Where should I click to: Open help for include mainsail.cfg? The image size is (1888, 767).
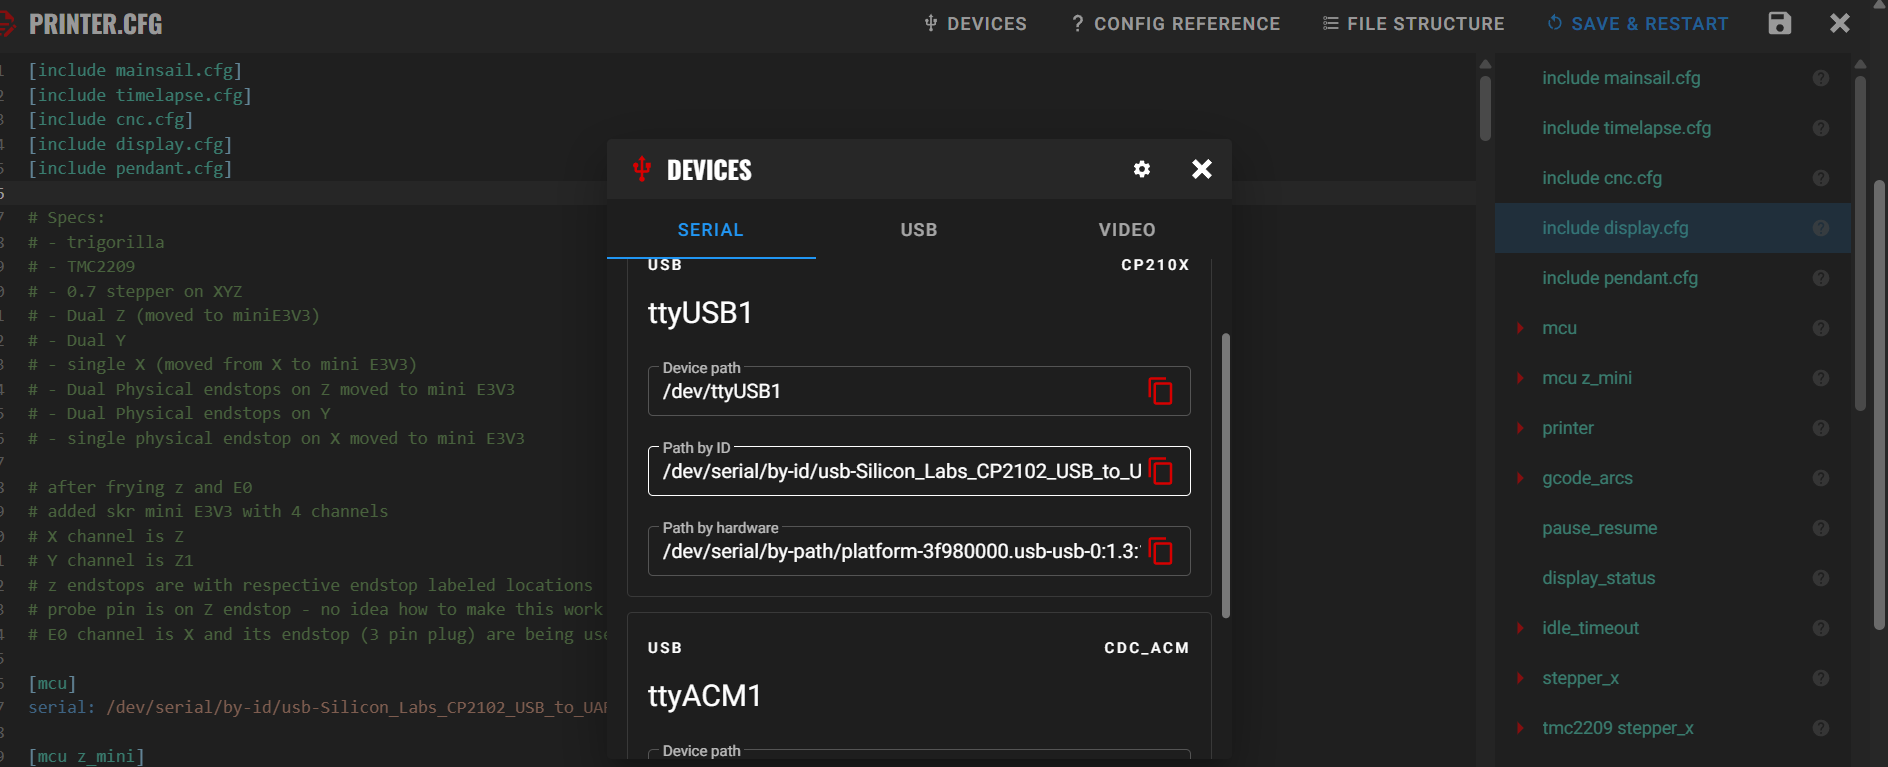[1820, 78]
